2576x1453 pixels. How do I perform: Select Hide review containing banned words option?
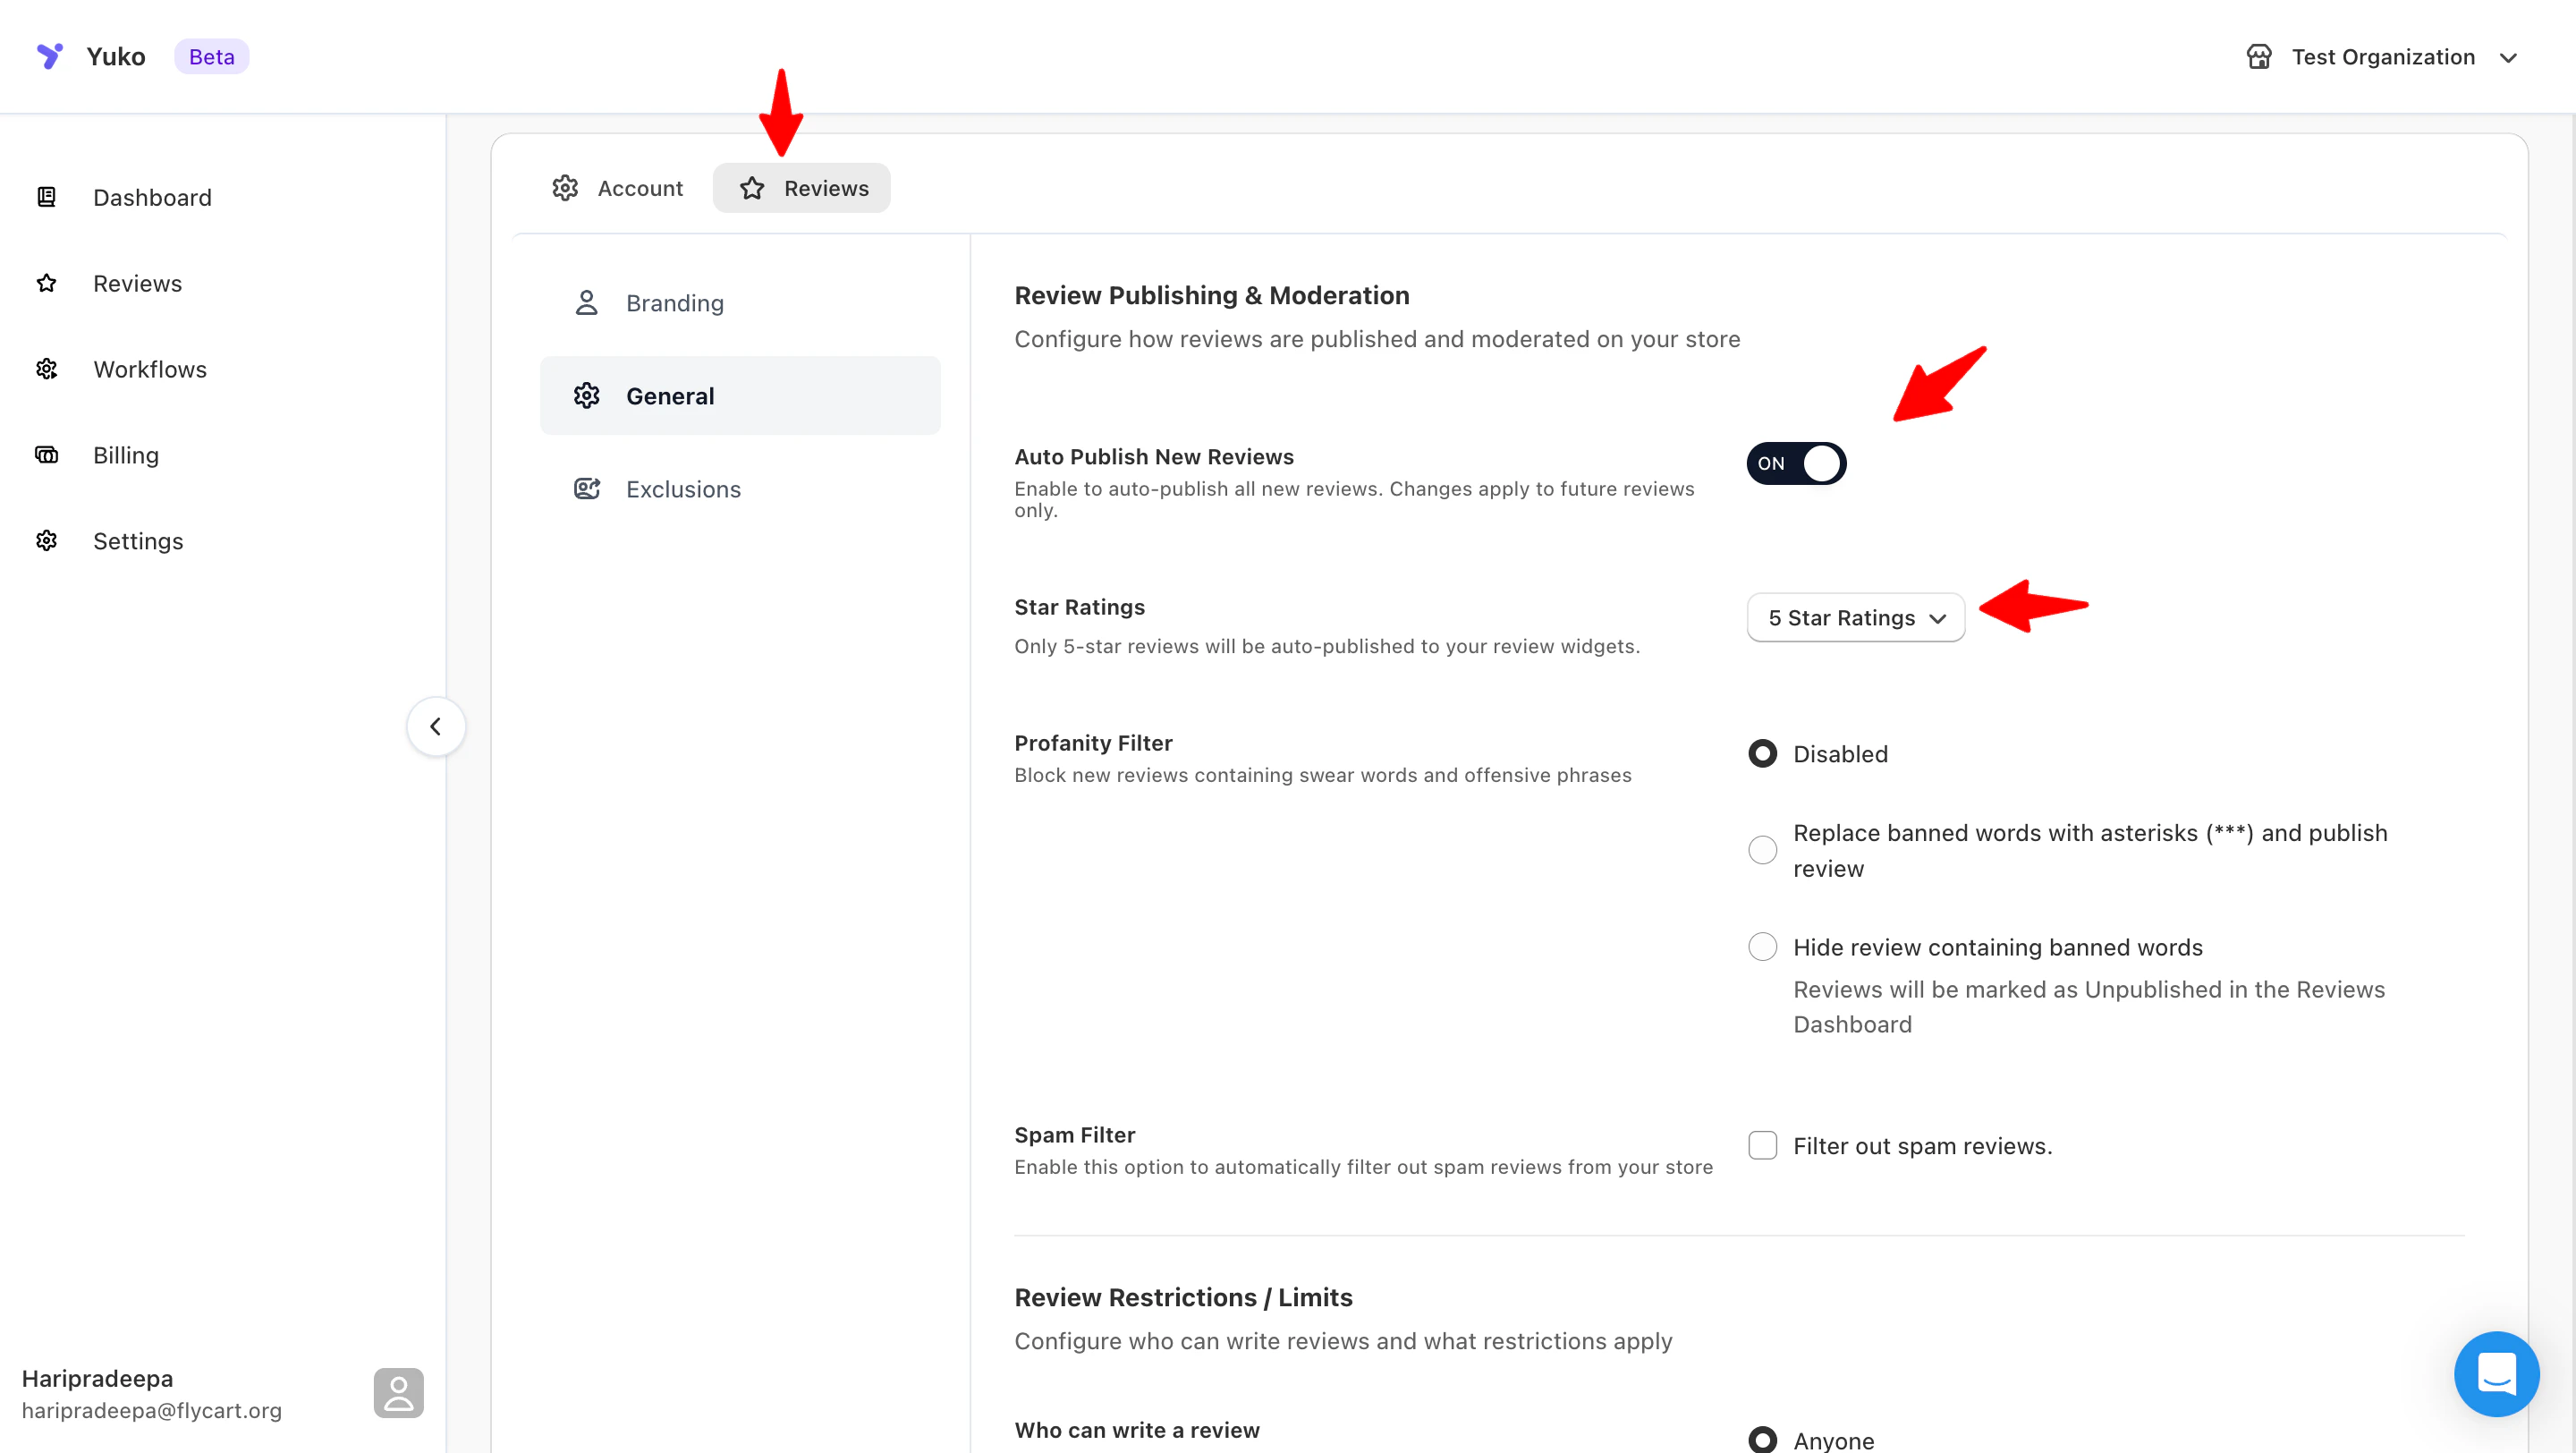[1762, 946]
